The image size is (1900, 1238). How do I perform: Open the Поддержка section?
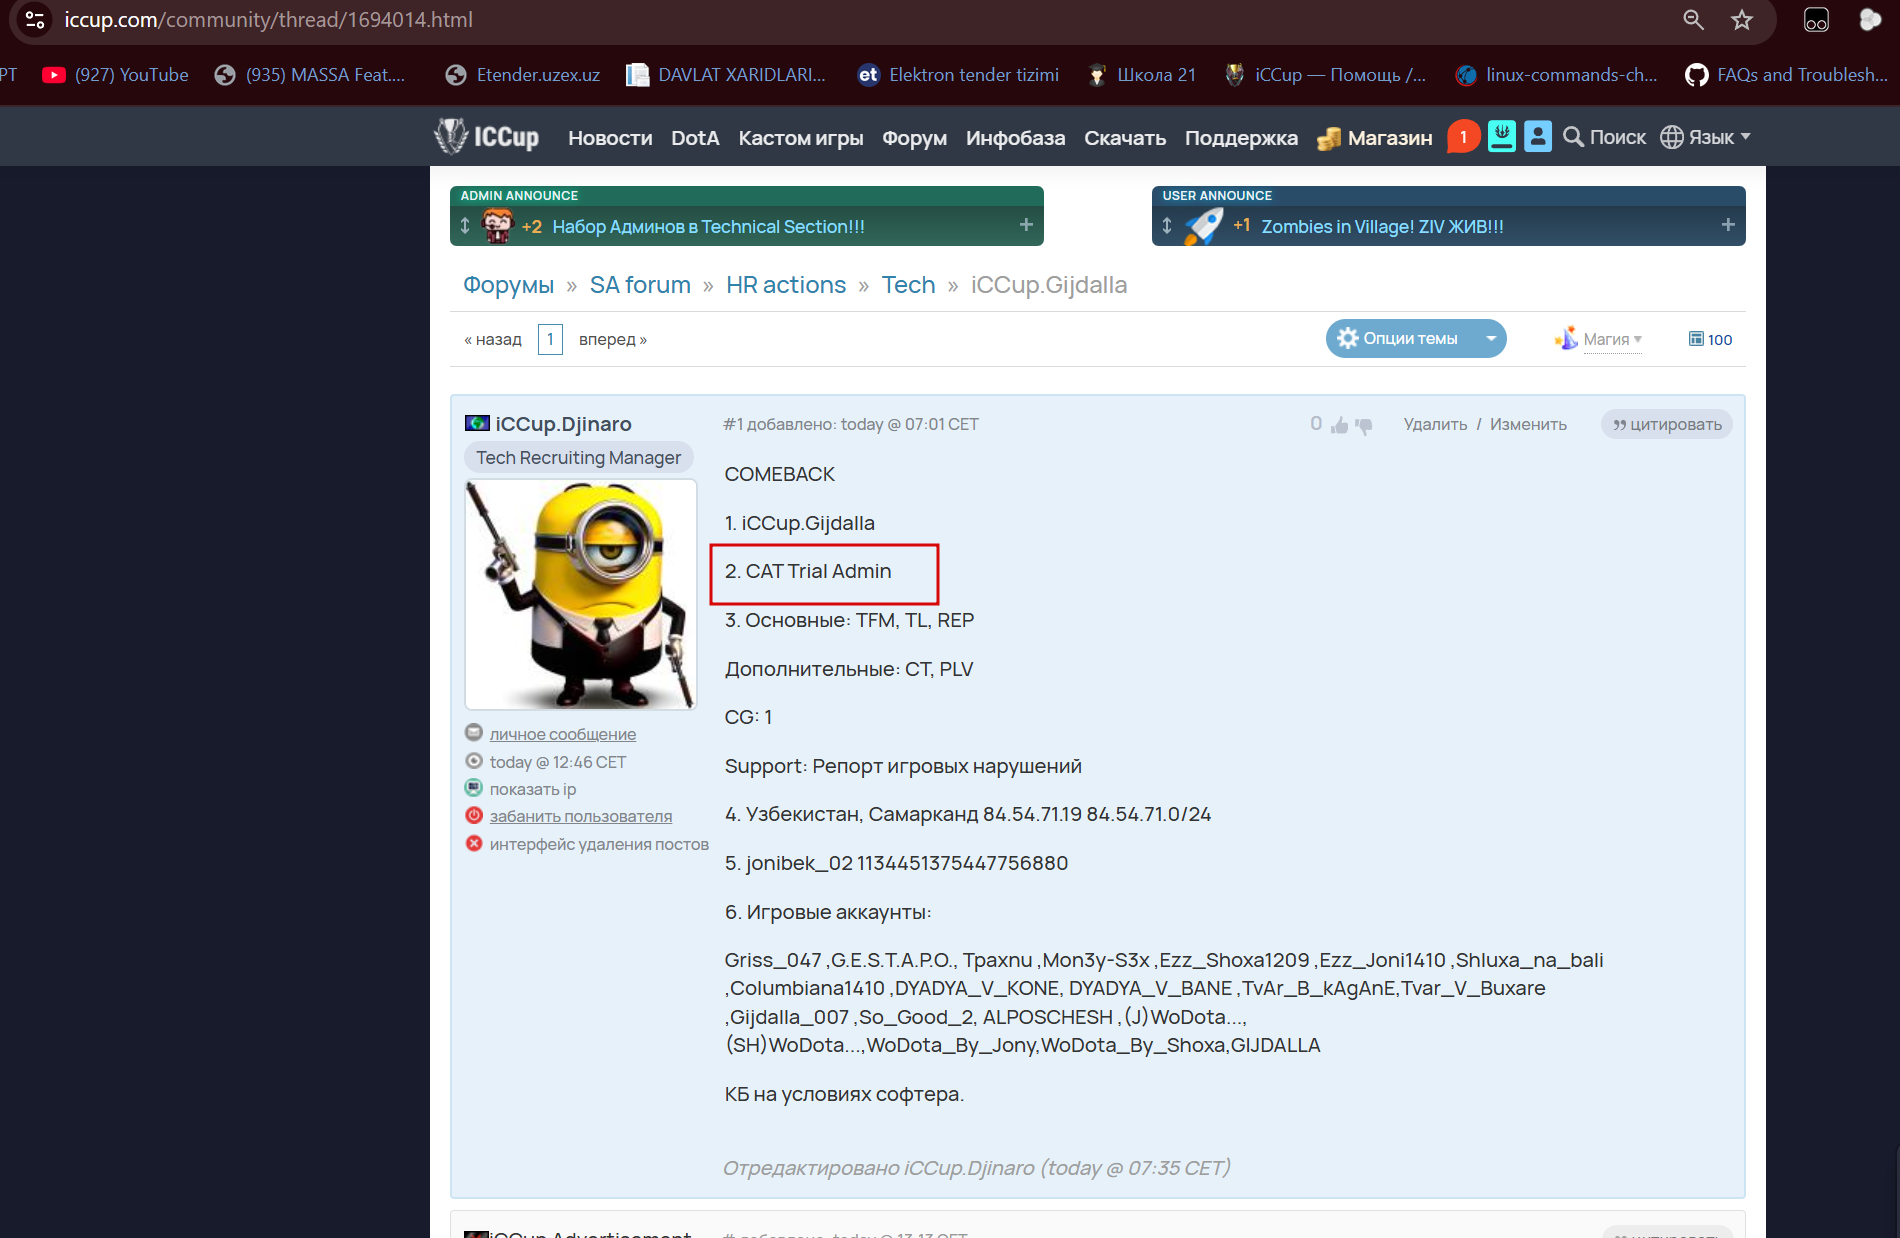click(x=1241, y=138)
